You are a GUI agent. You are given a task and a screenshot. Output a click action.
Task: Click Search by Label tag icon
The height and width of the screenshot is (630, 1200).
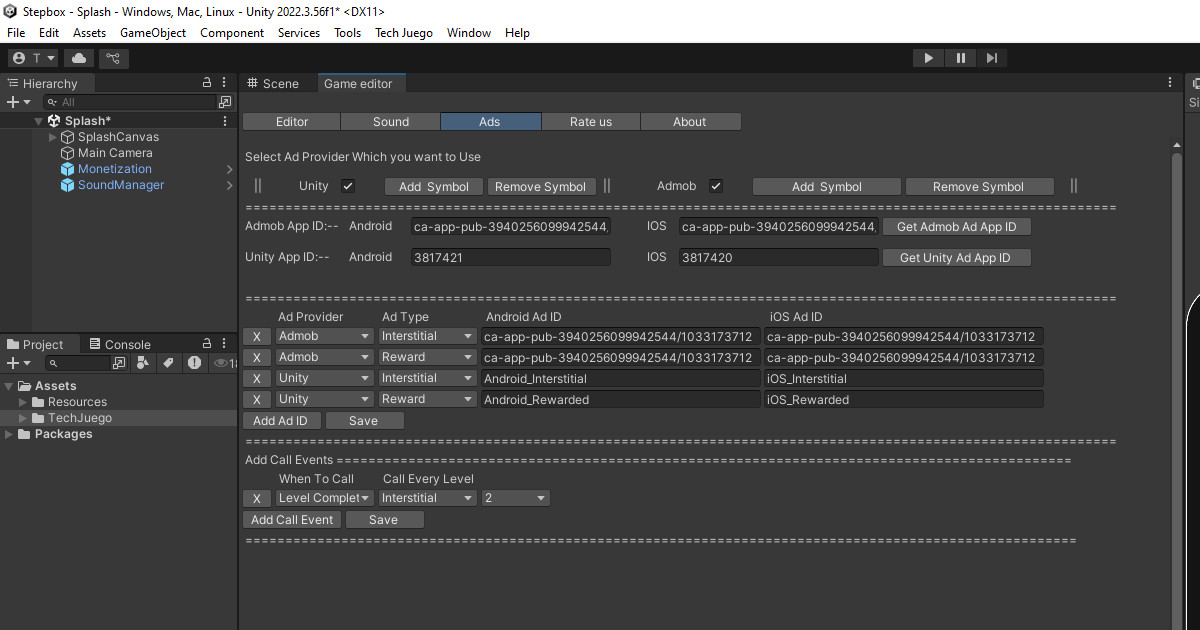pyautogui.click(x=169, y=363)
